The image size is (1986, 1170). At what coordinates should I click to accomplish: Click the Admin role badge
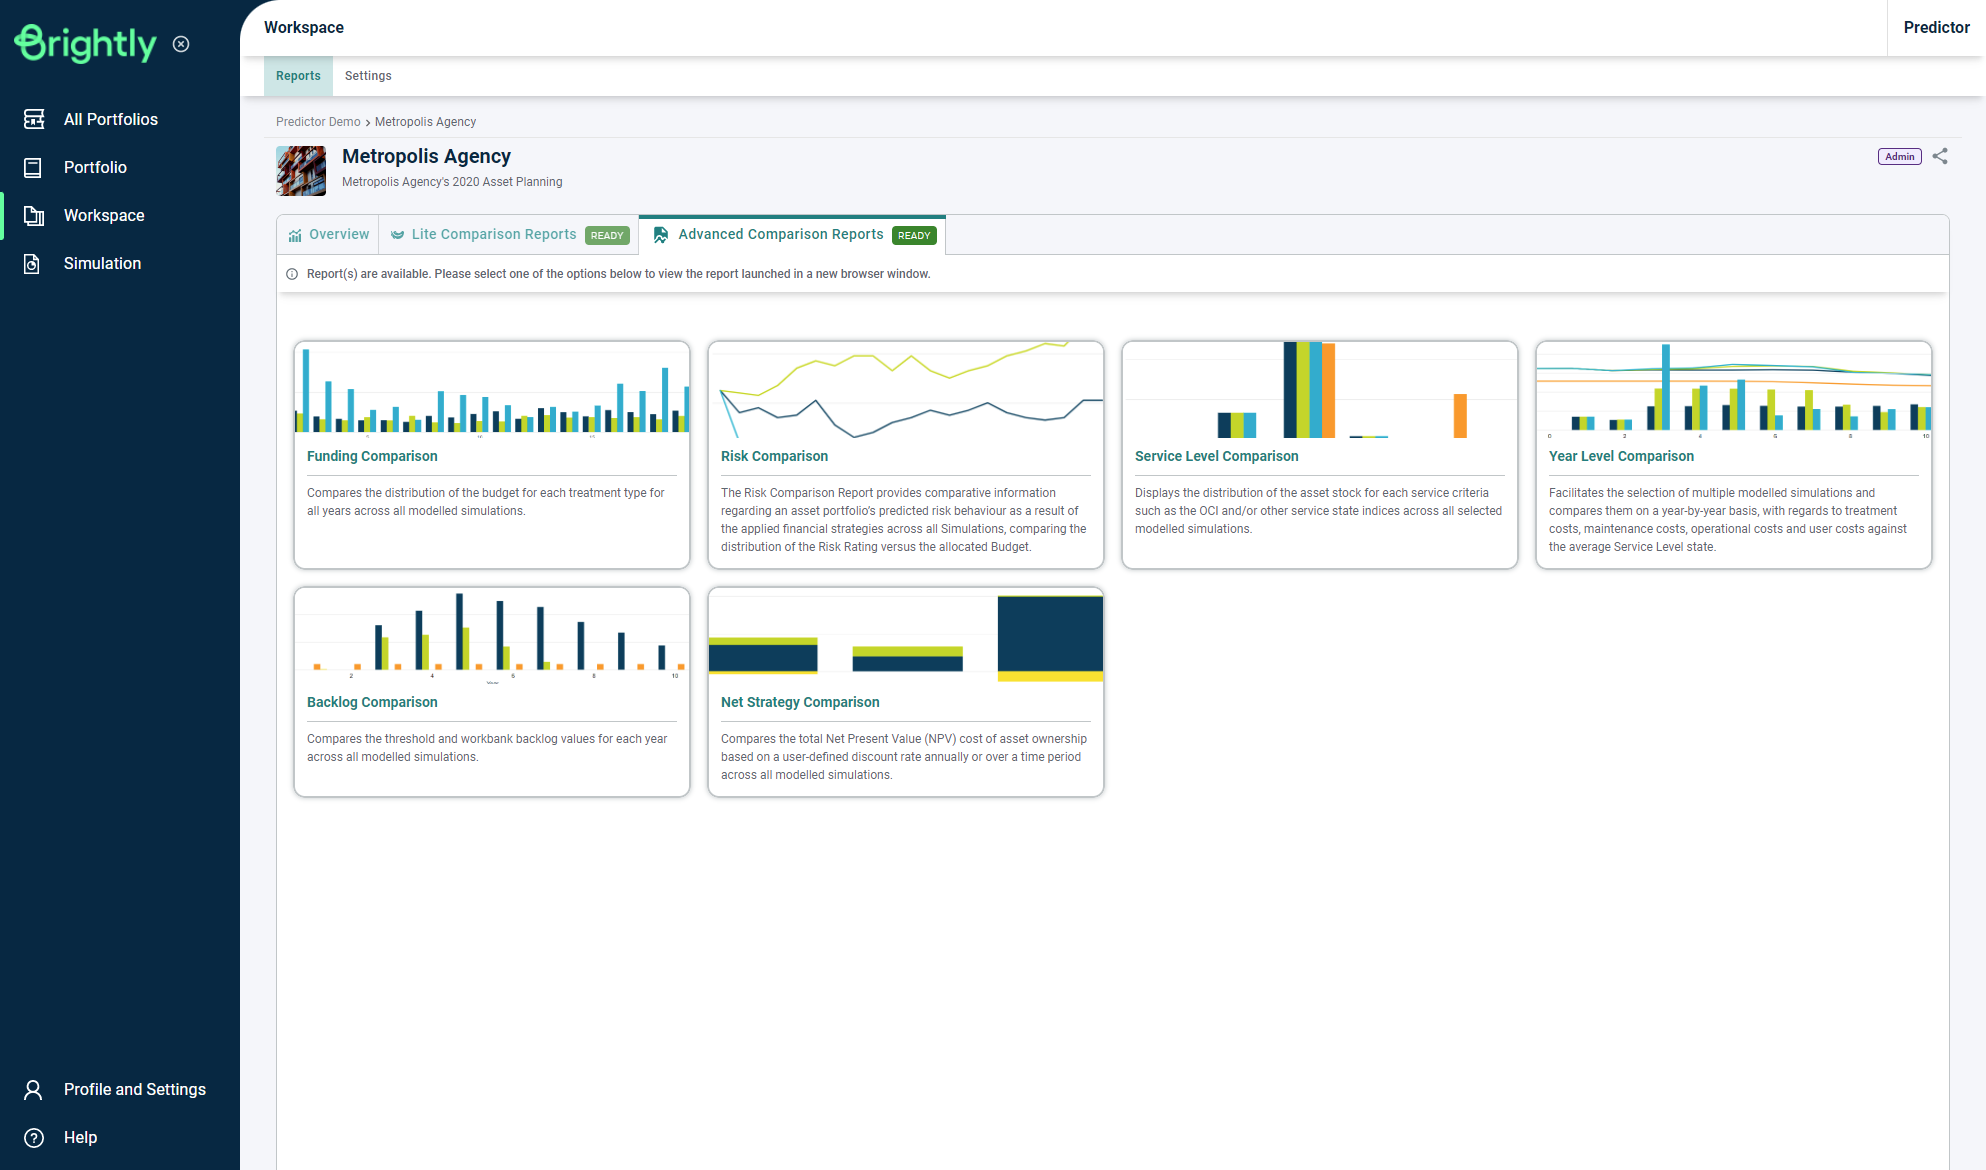(x=1899, y=156)
